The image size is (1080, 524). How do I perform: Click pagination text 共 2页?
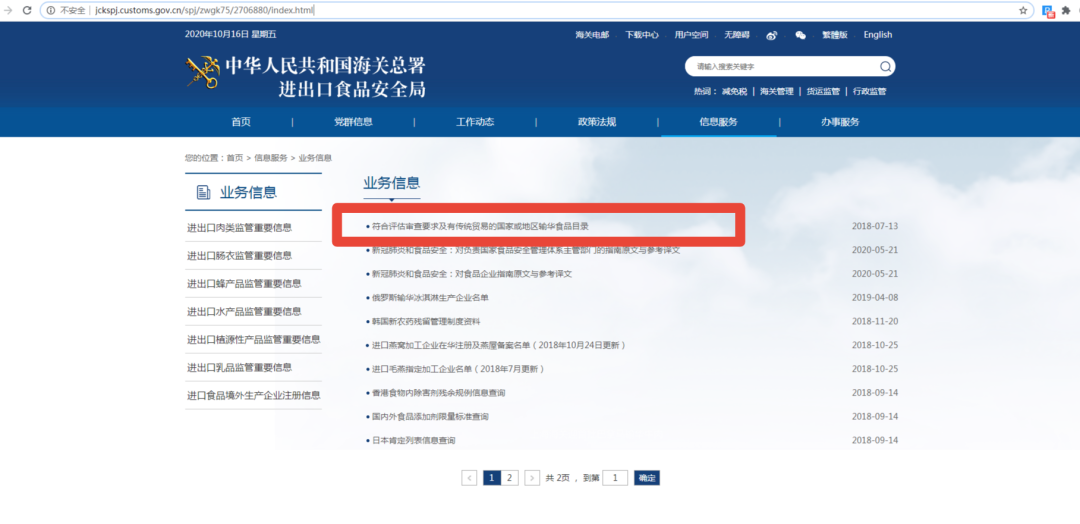(x=557, y=478)
